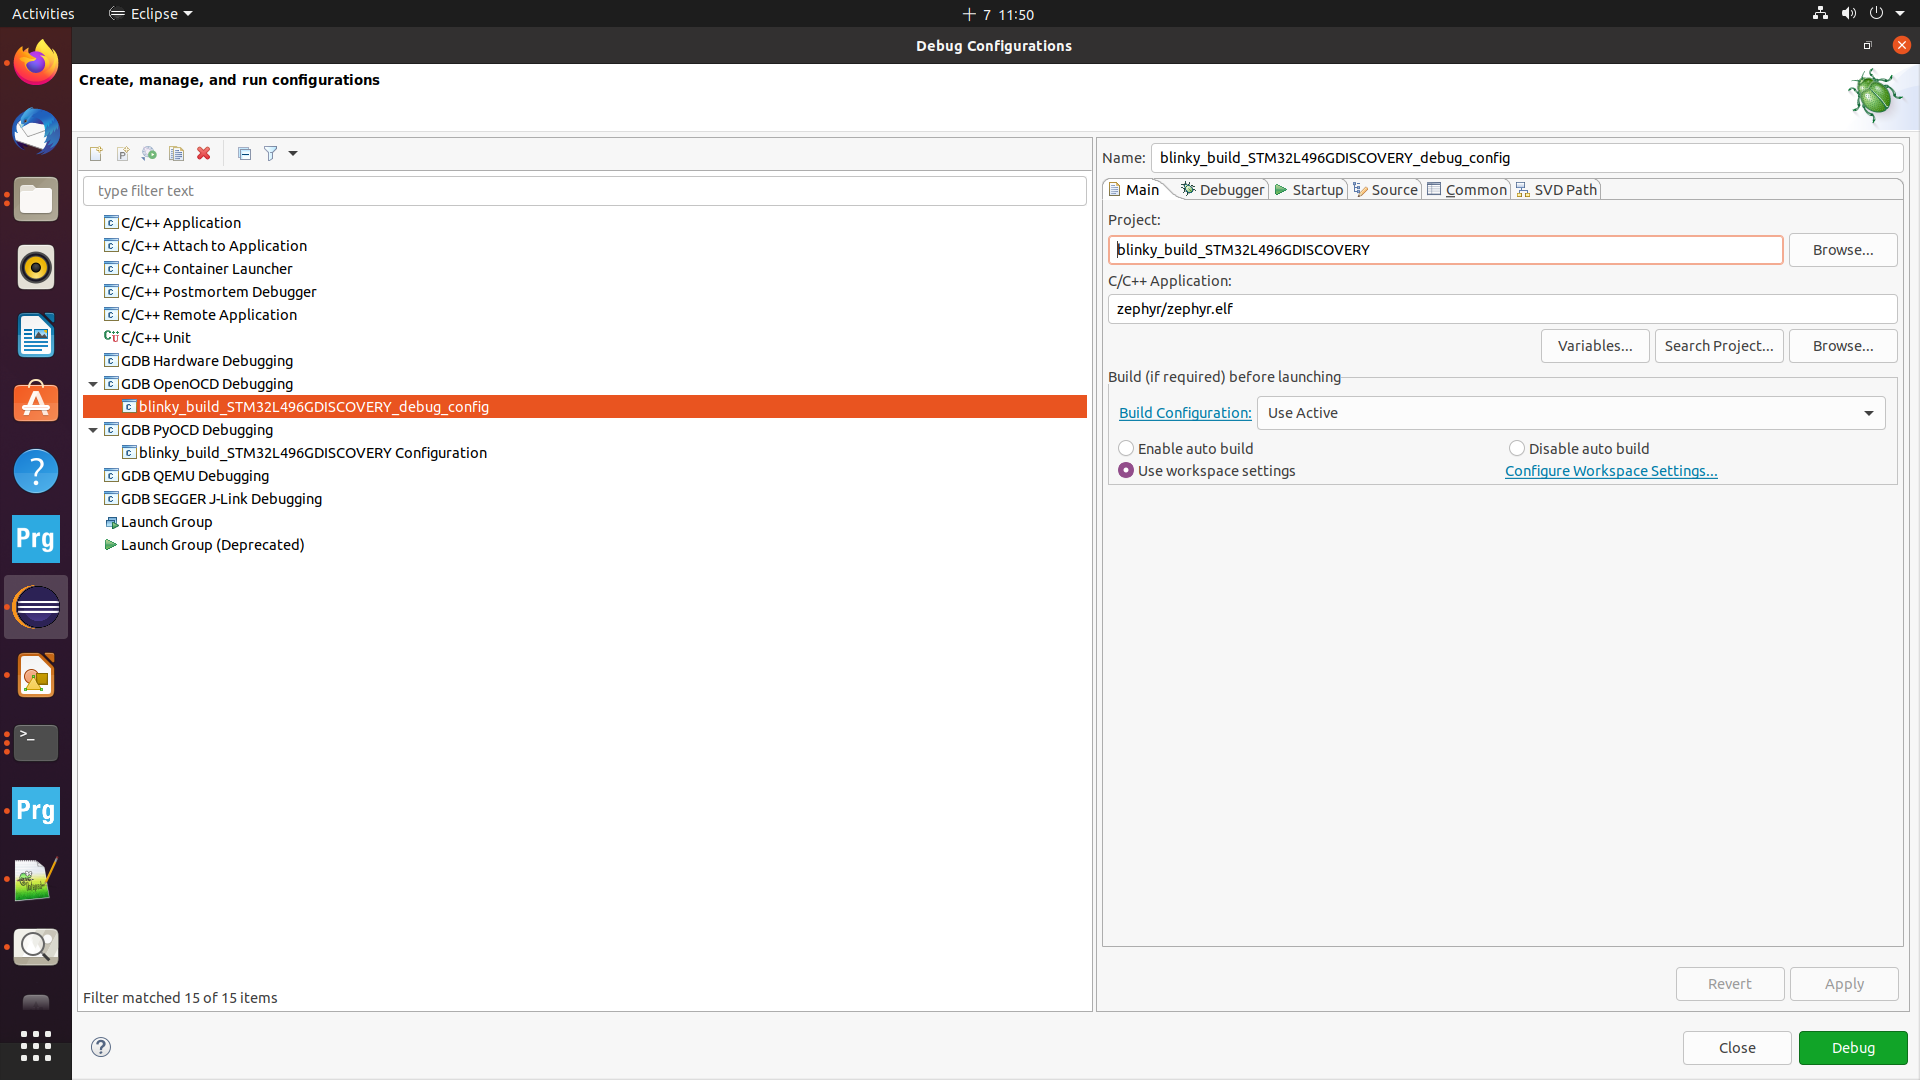Open Configure Workspace Settings link

[1611, 470]
